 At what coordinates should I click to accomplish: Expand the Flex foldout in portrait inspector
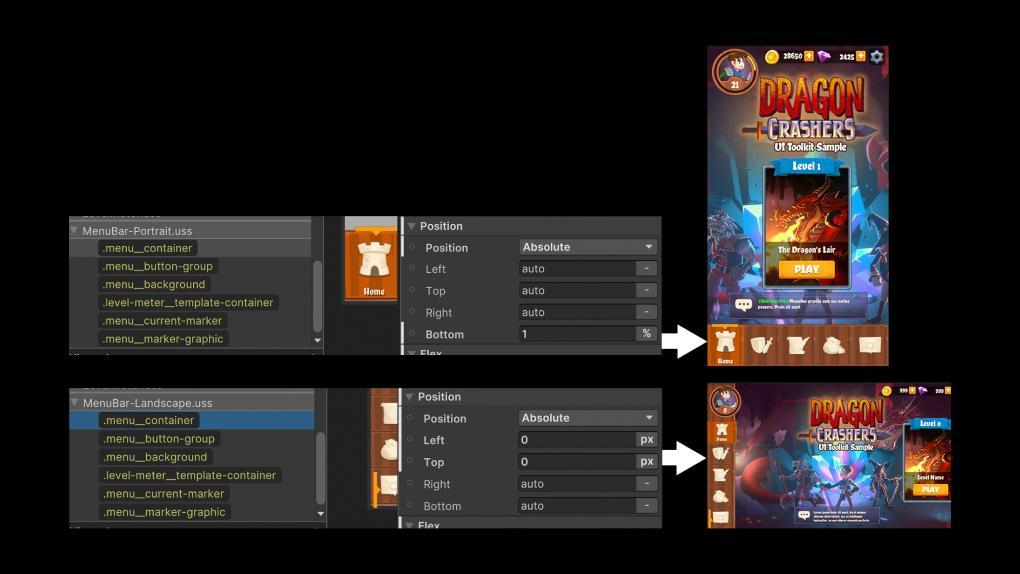point(411,352)
